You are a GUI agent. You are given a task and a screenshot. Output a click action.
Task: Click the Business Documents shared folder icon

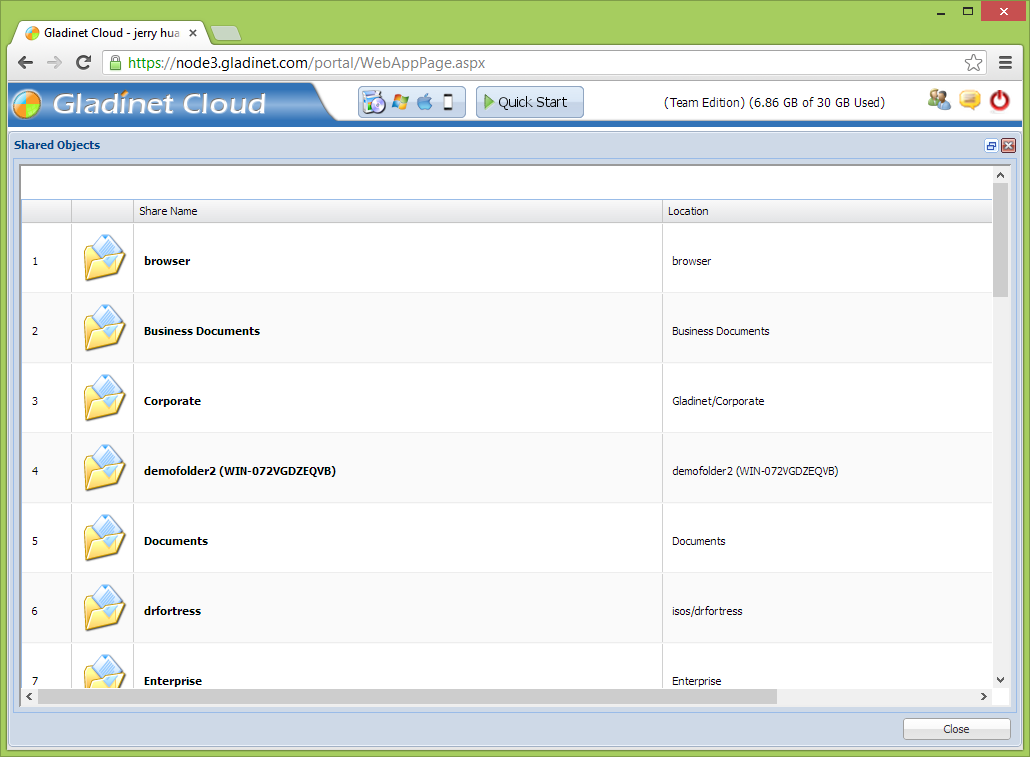coord(103,328)
